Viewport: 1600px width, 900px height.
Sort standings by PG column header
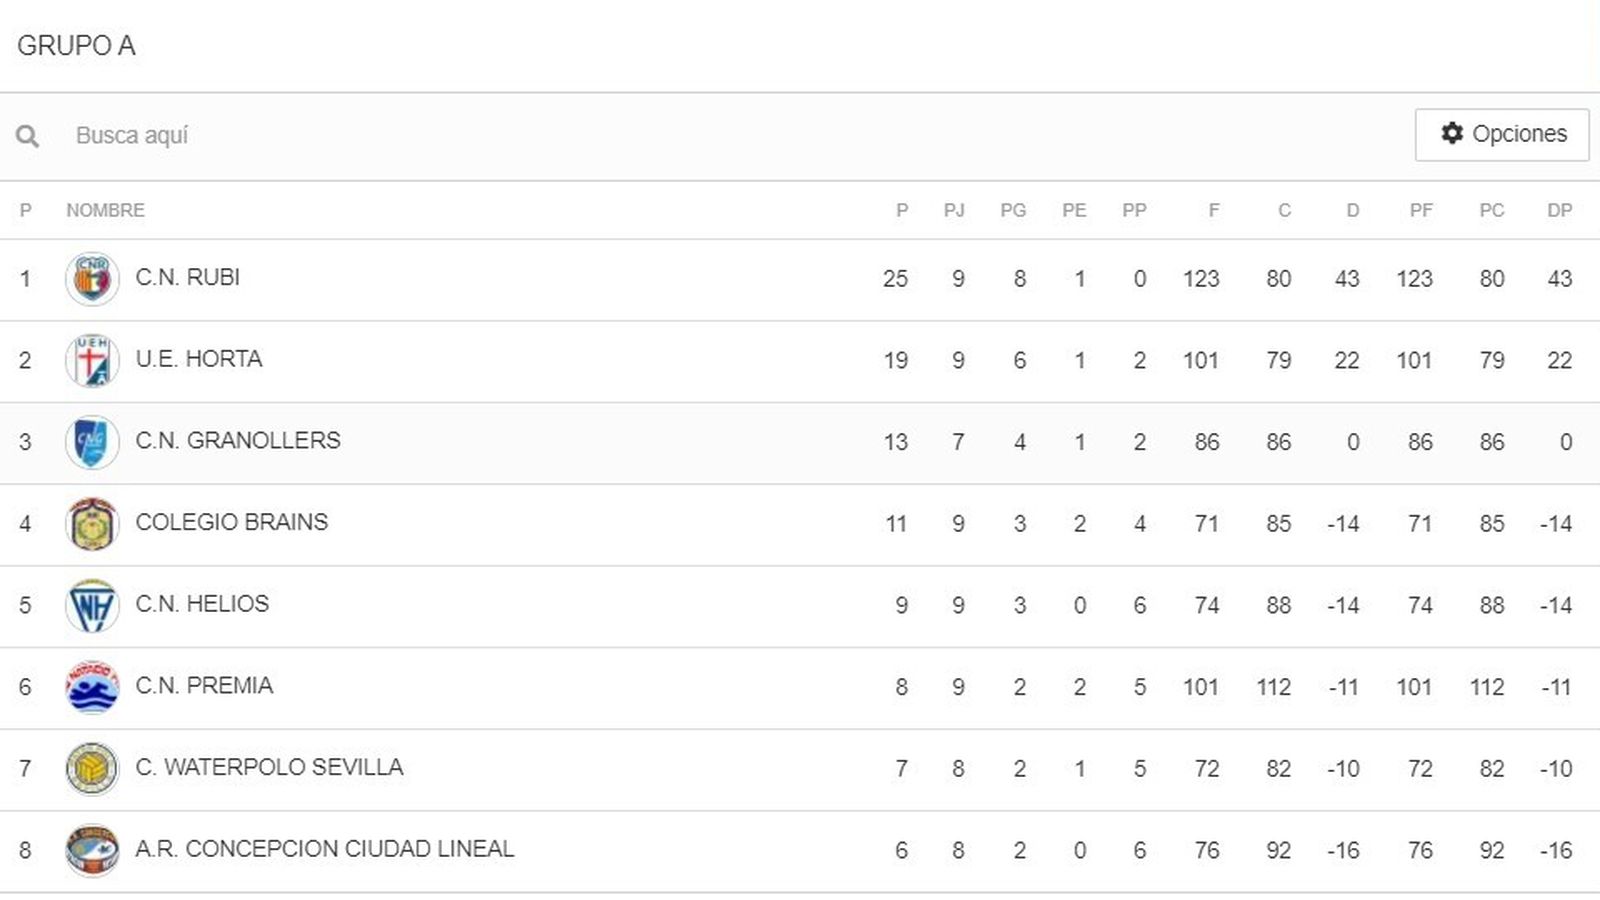(1014, 210)
